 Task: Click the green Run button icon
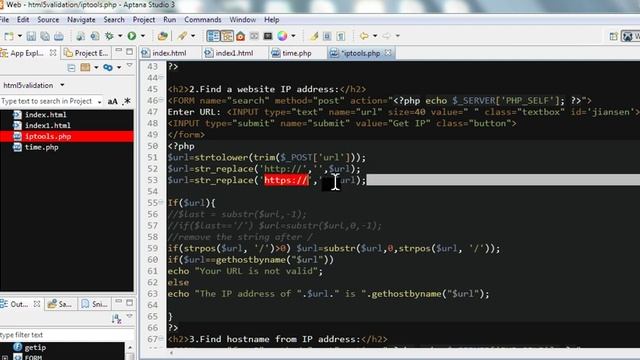132,36
